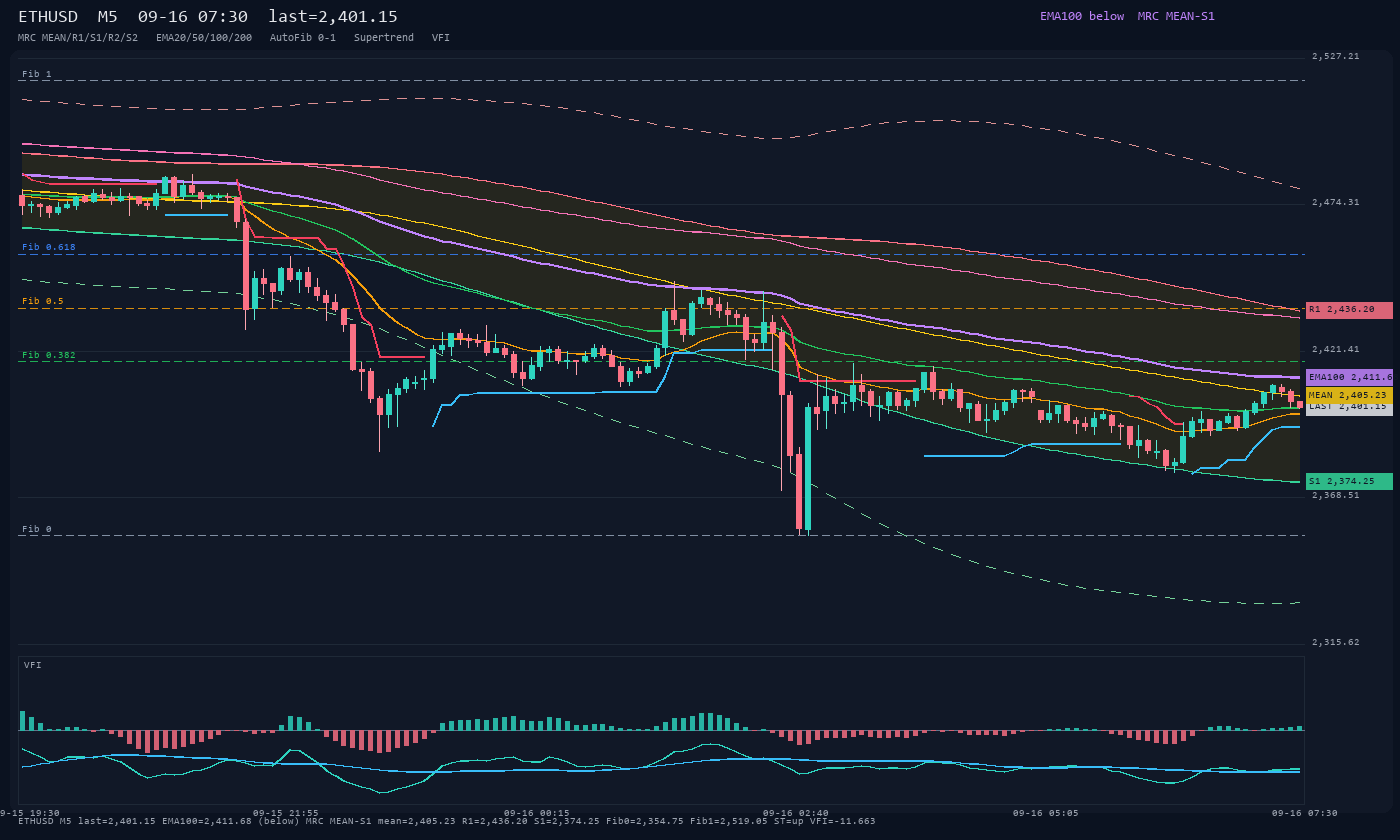Select the M5 timeframe label
The width and height of the screenshot is (1400, 840).
pyautogui.click(x=107, y=17)
